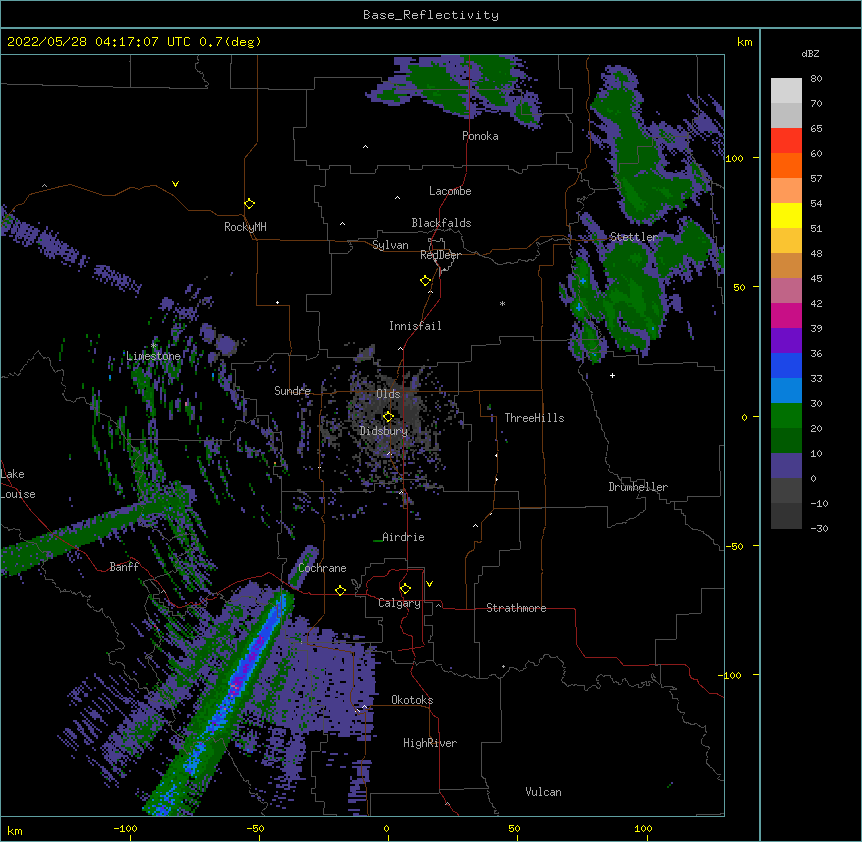Click the RedDeer city label
Viewport: 862px width, 842px height.
tap(440, 255)
